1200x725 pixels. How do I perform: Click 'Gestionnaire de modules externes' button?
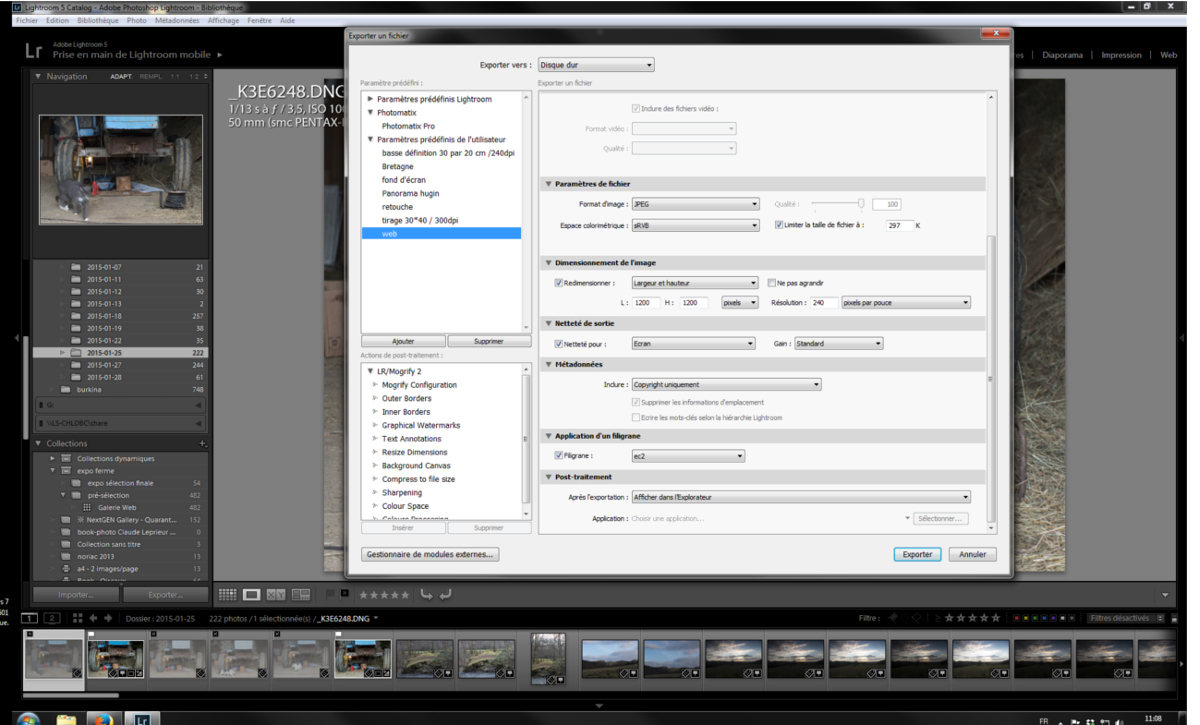pyautogui.click(x=430, y=554)
